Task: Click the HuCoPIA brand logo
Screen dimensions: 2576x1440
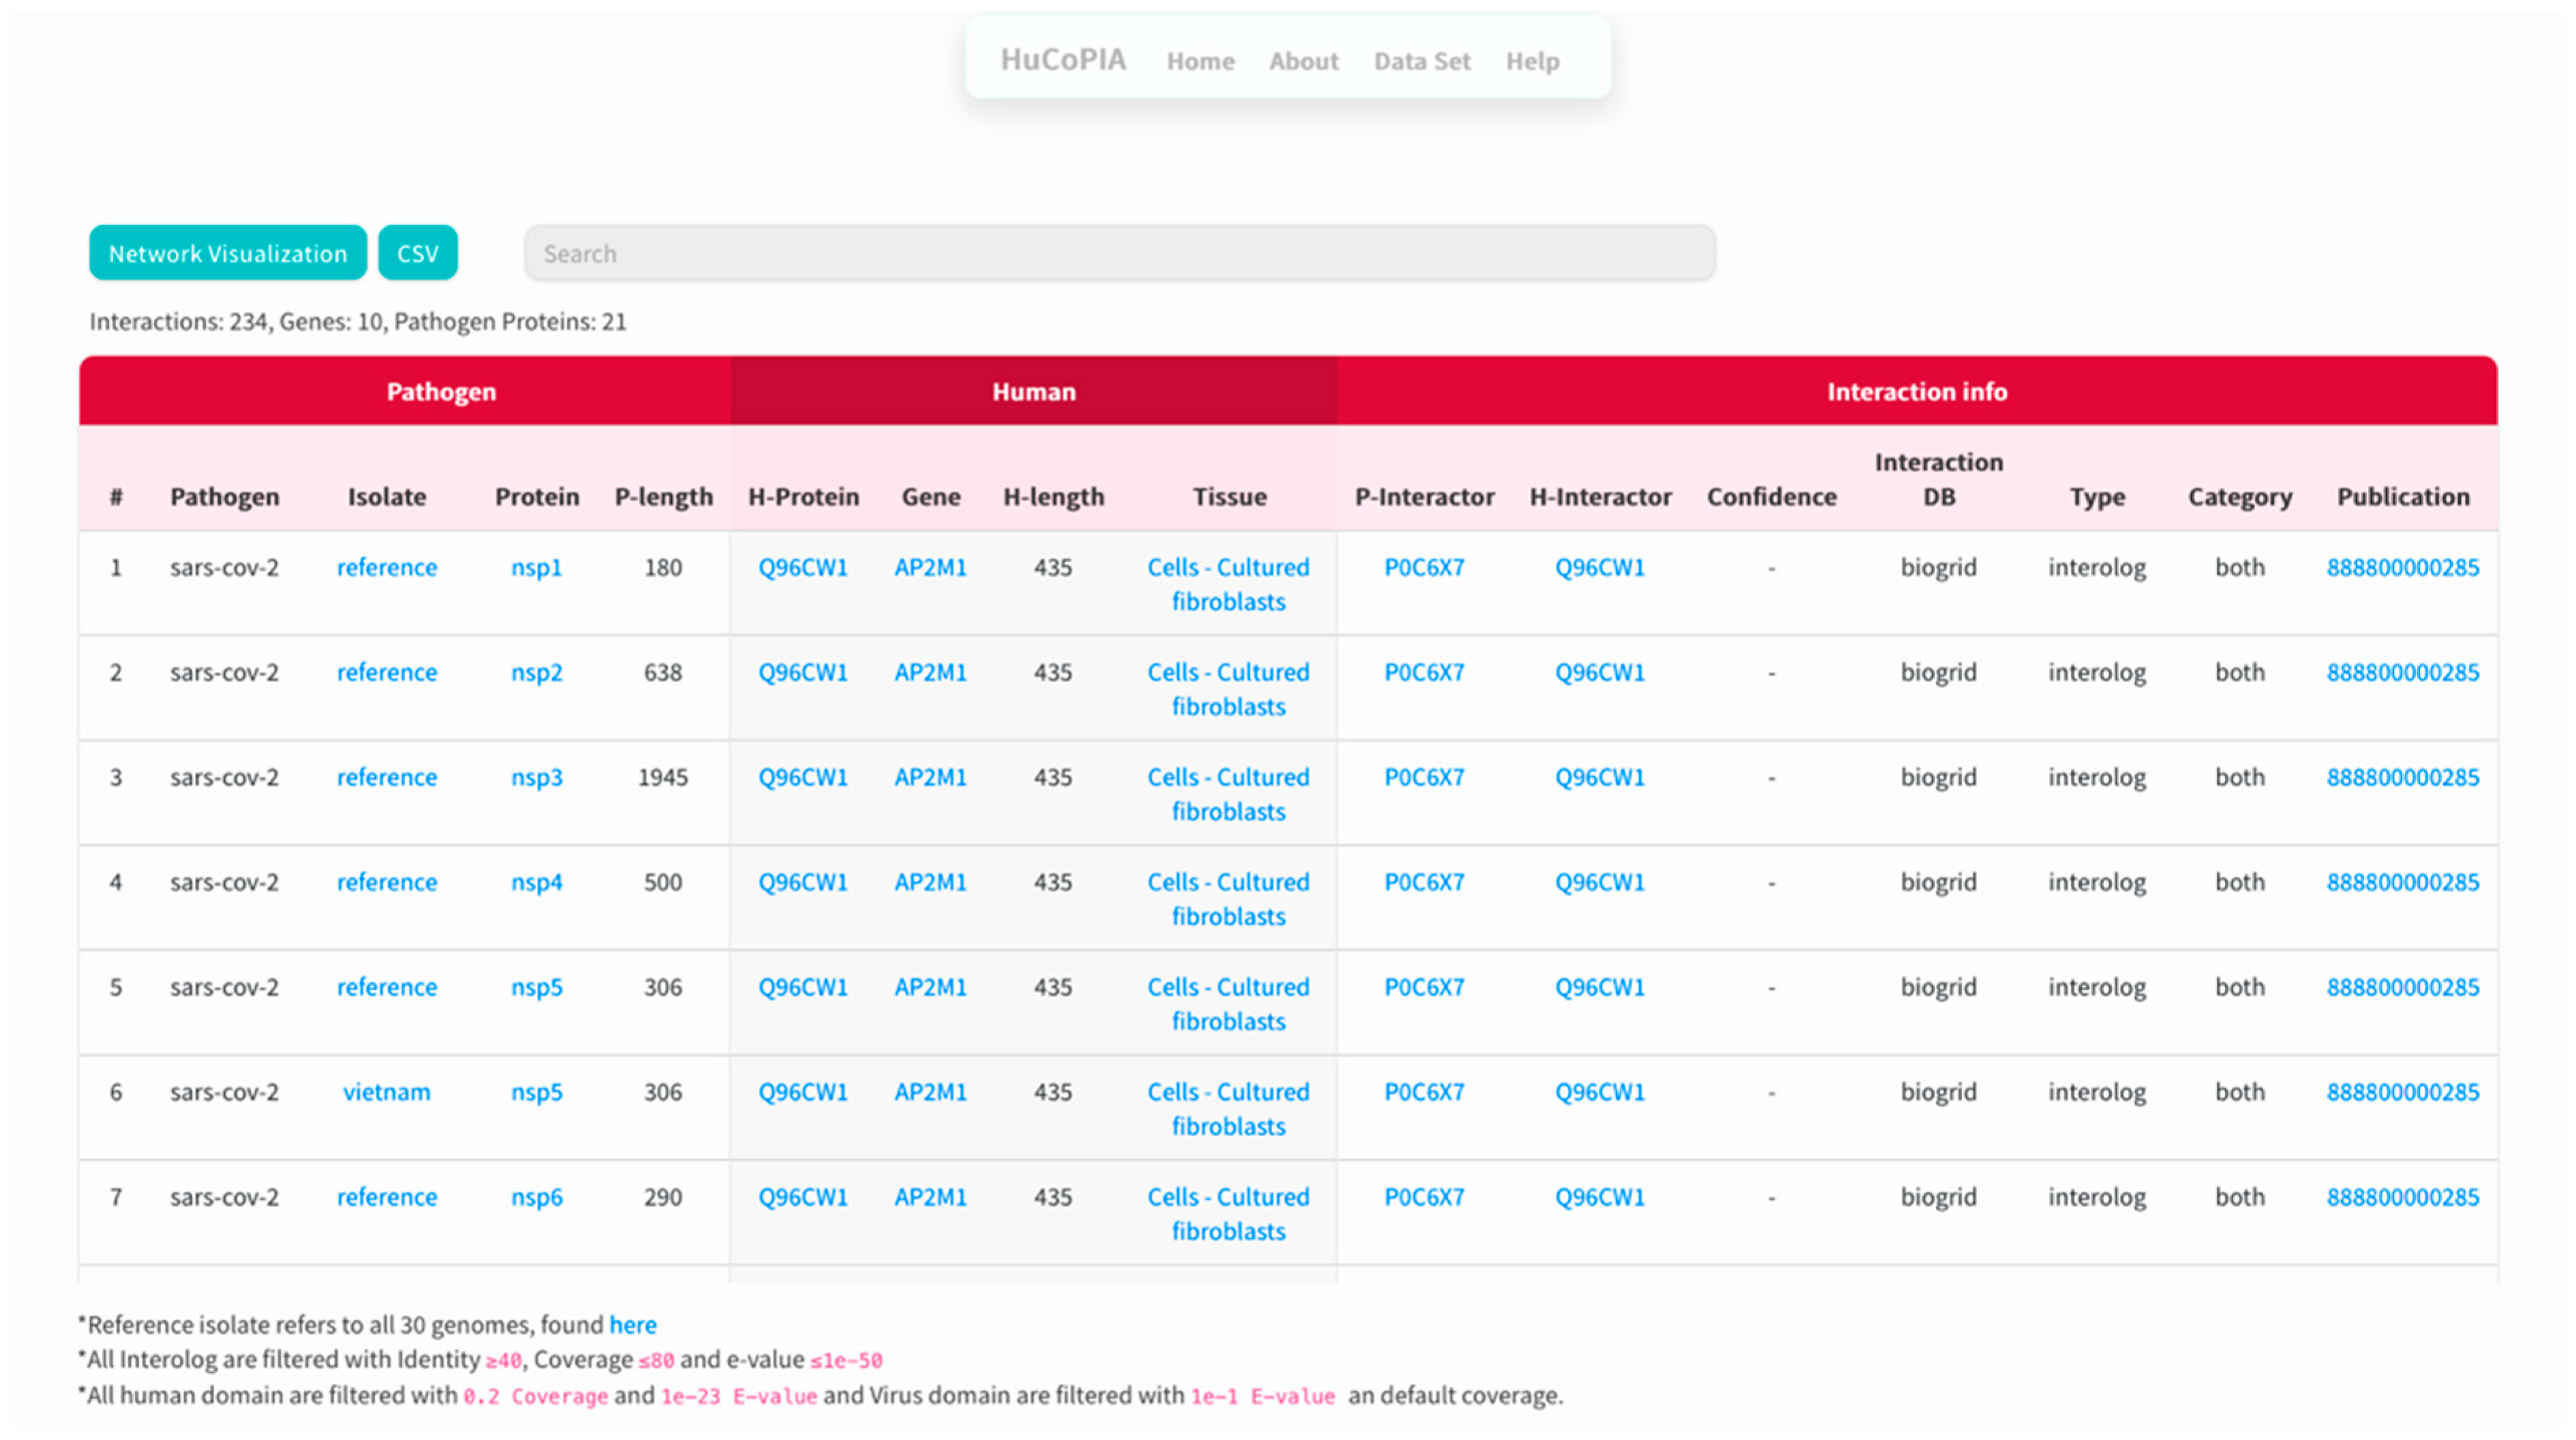Action: [x=1063, y=59]
